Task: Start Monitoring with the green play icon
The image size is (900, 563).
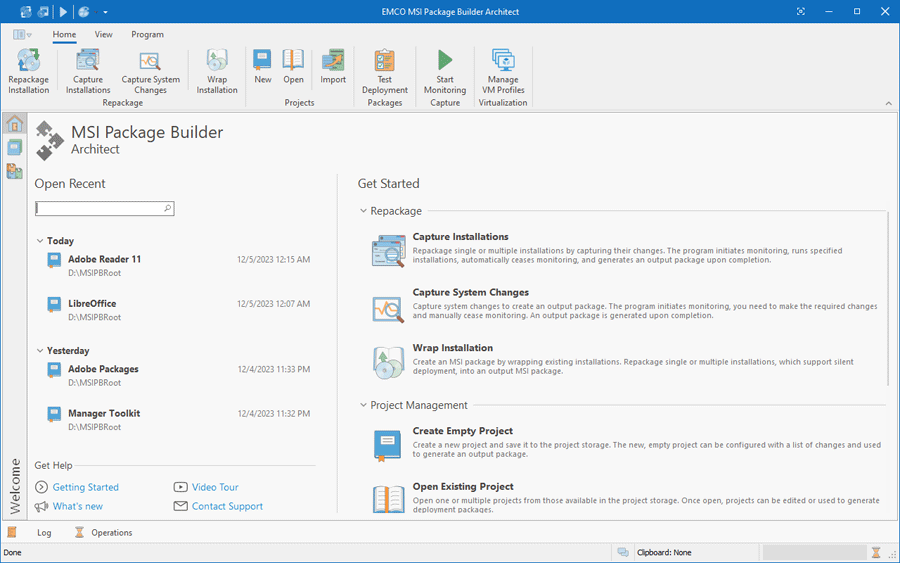Action: pos(445,60)
